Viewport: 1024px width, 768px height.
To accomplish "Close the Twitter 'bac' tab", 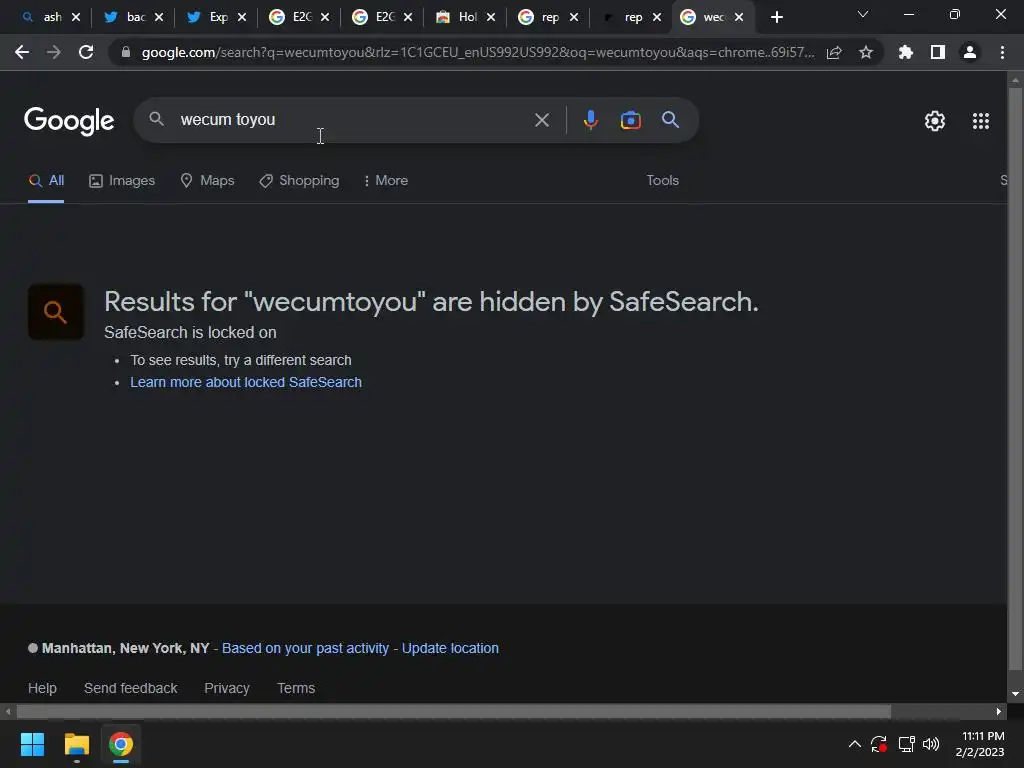I will [159, 17].
